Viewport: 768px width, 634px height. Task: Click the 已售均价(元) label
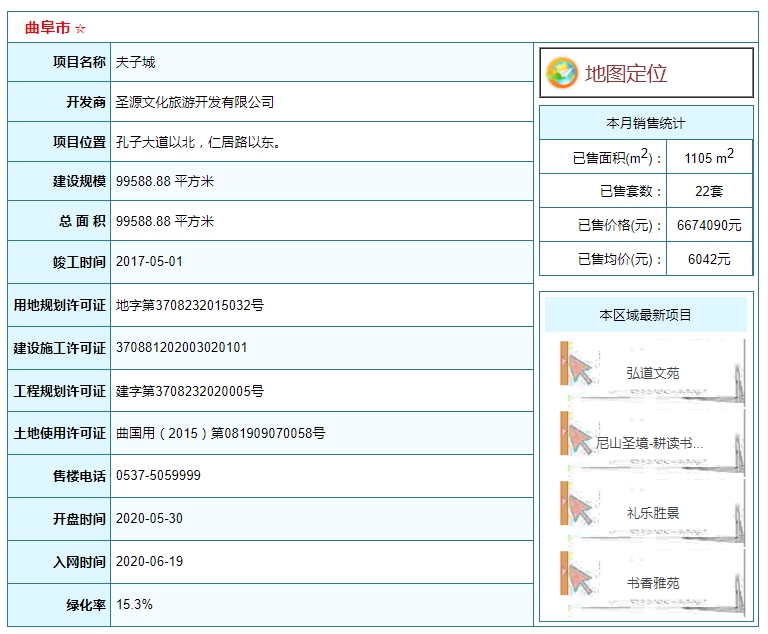click(x=620, y=259)
